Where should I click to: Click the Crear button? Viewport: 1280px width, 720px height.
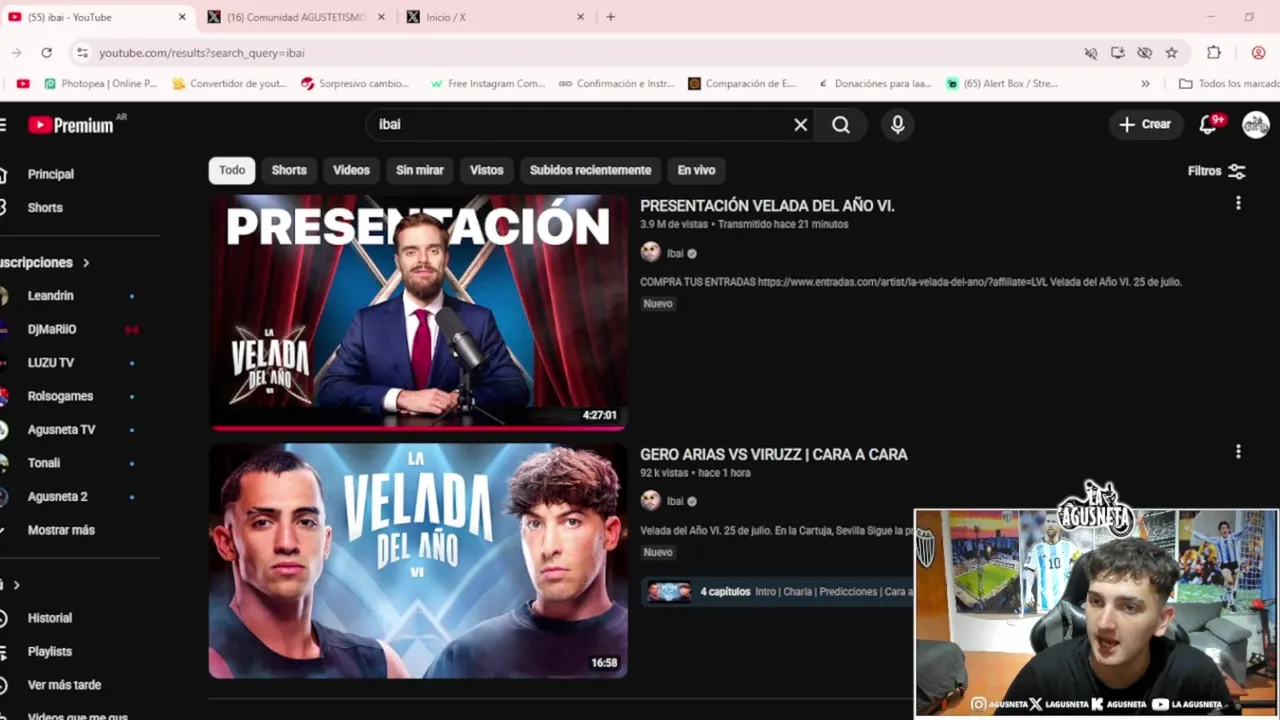(x=1145, y=125)
